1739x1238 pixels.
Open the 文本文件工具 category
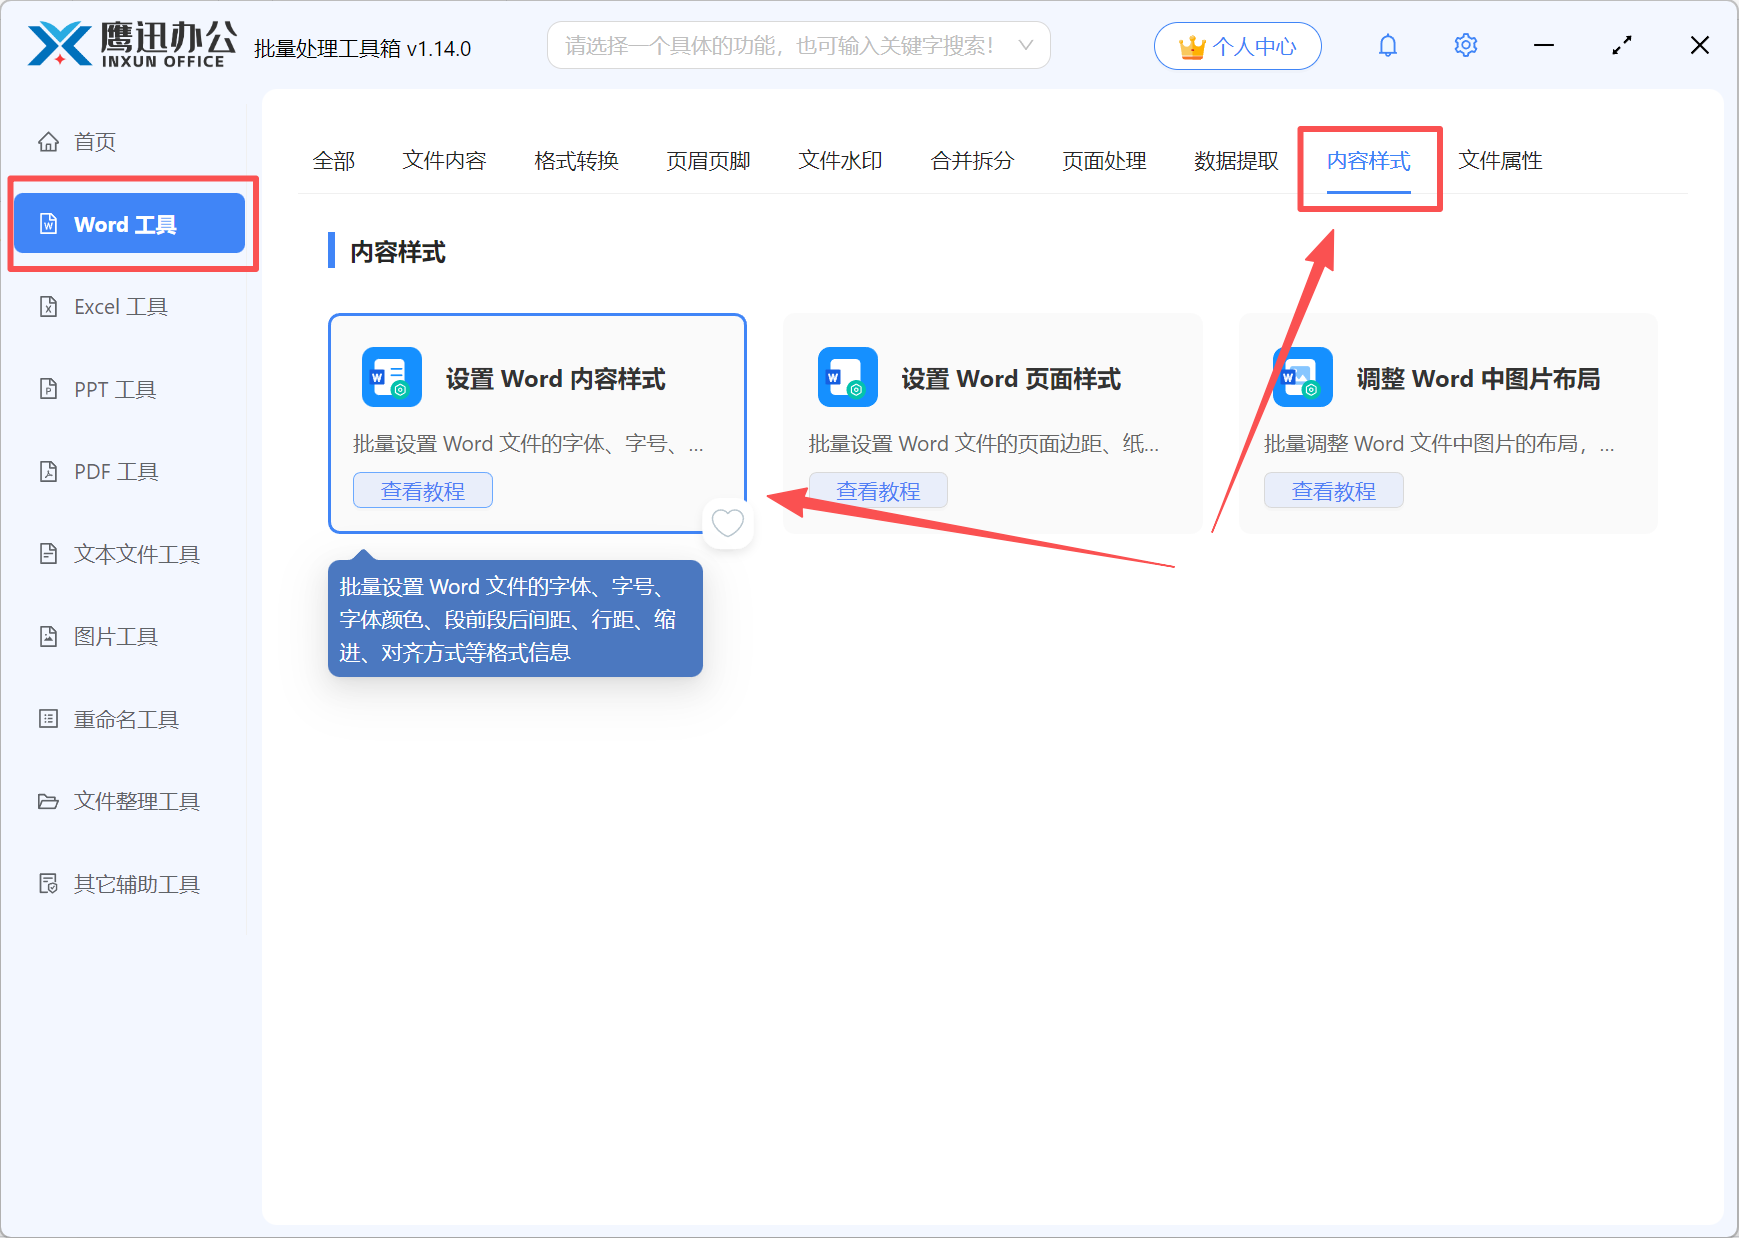click(135, 553)
